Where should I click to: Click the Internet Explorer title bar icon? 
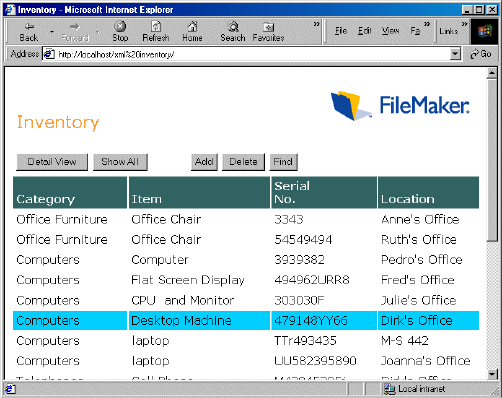click(10, 10)
